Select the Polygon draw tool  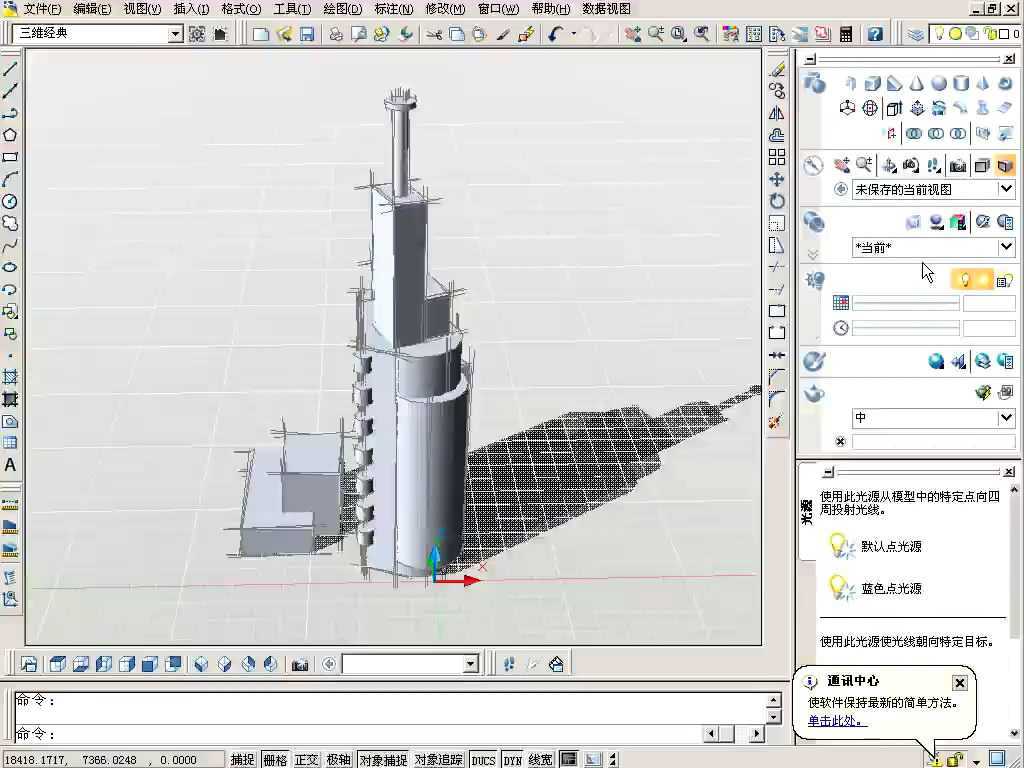click(10, 135)
